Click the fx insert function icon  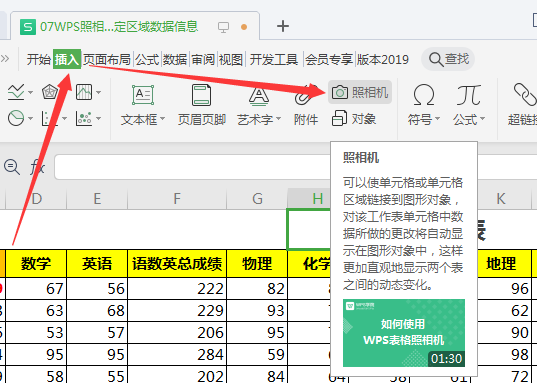(x=37, y=168)
